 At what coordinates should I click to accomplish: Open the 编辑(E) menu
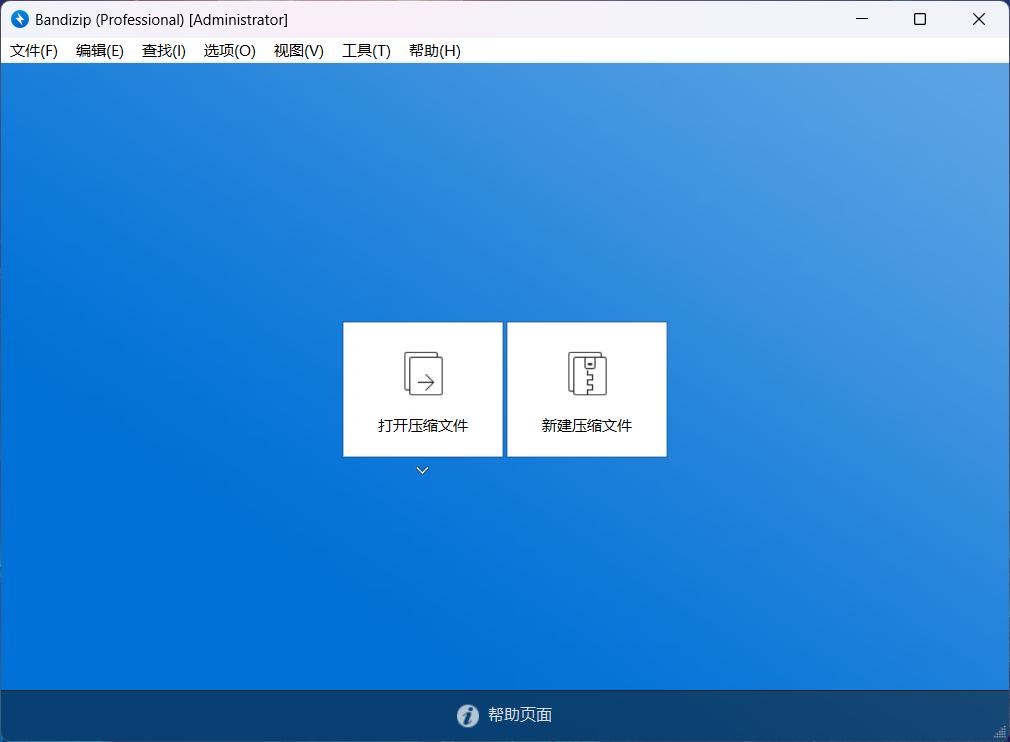pos(99,50)
